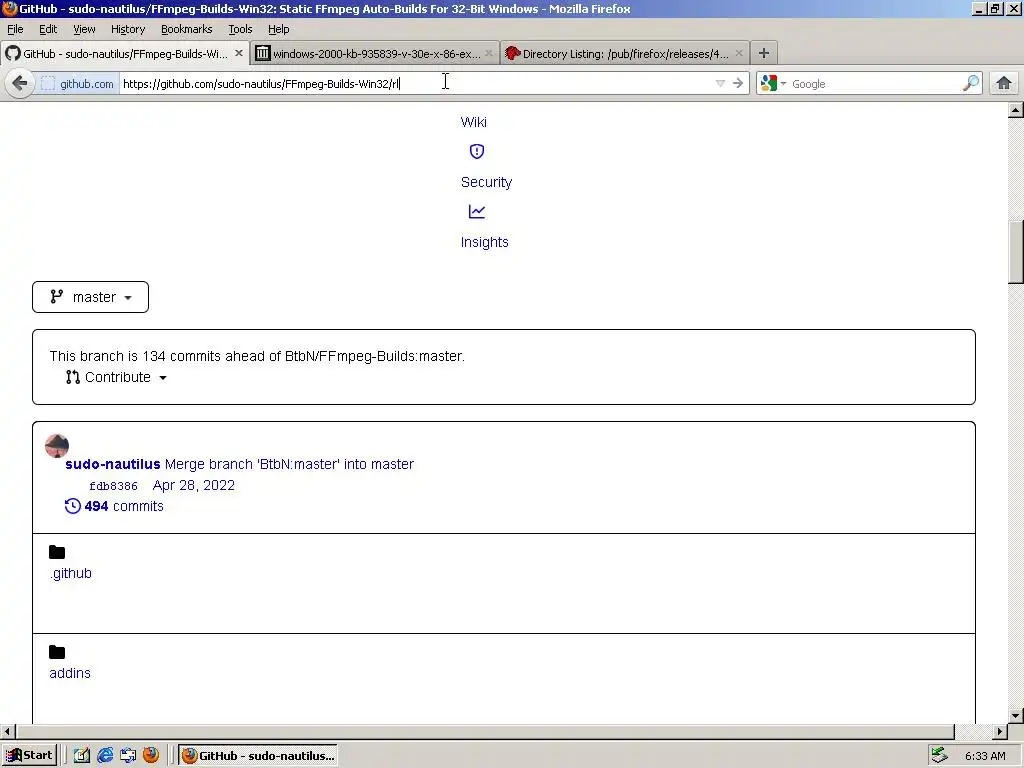Click the Insights graph icon

[x=477, y=212]
